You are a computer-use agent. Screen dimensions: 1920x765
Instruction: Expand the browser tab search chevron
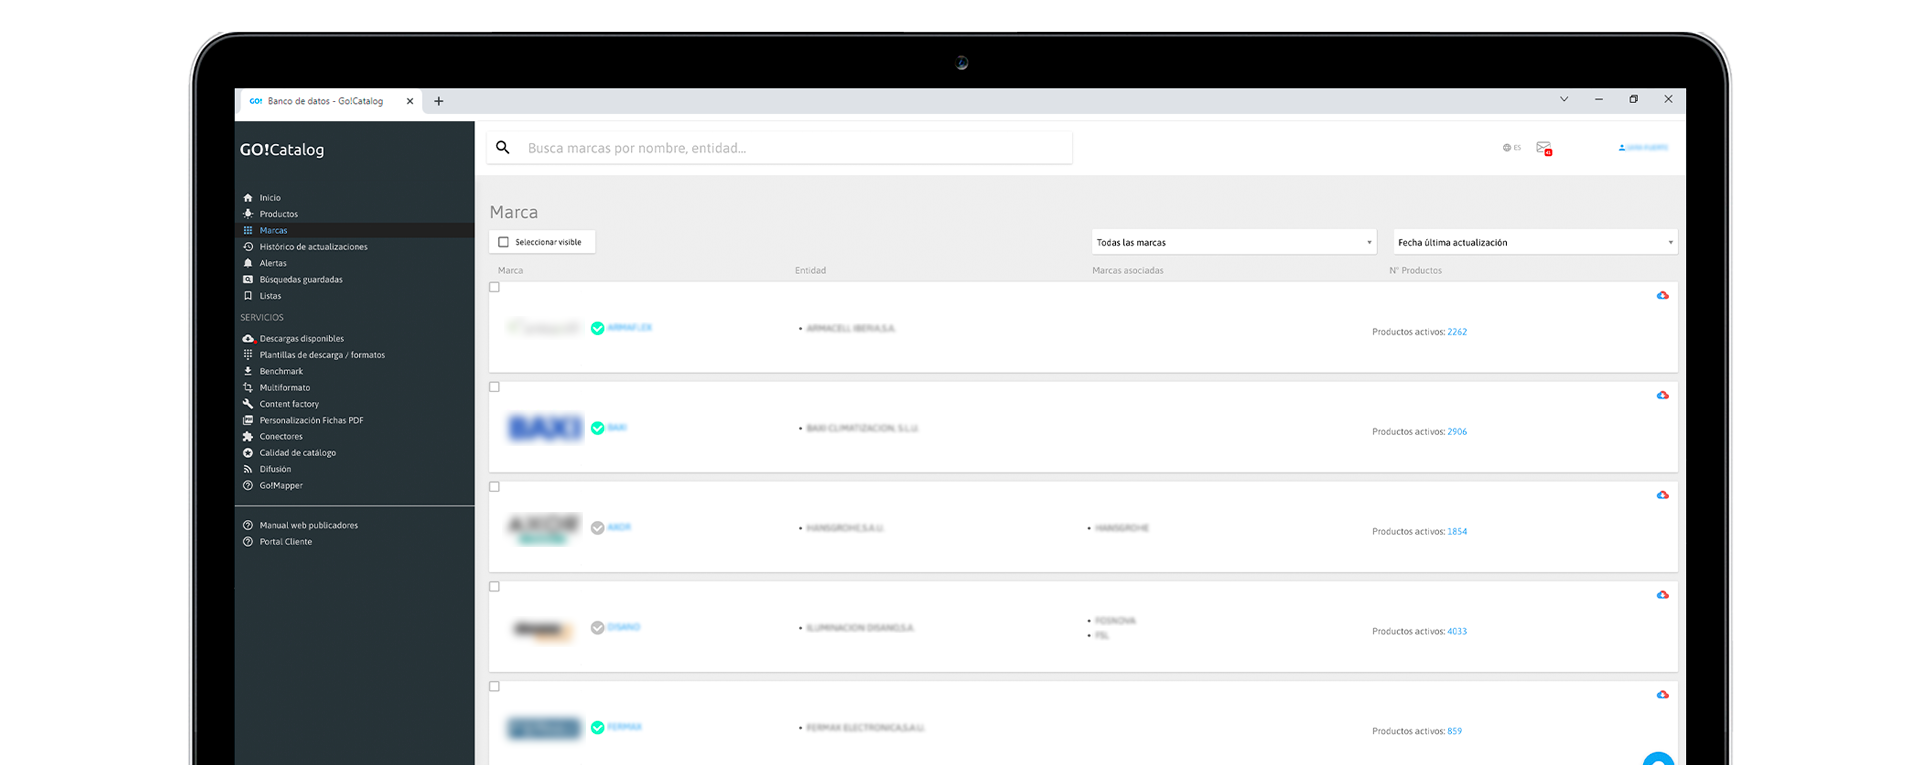pyautogui.click(x=1564, y=100)
